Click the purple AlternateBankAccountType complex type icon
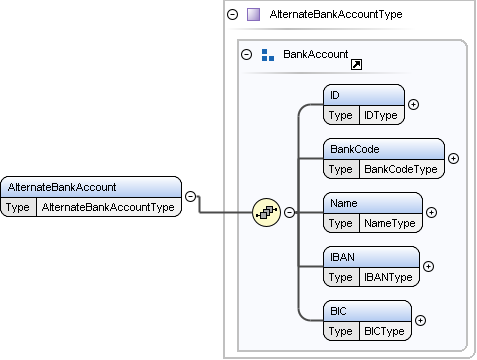This screenshot has width=477, height=360. [253, 15]
